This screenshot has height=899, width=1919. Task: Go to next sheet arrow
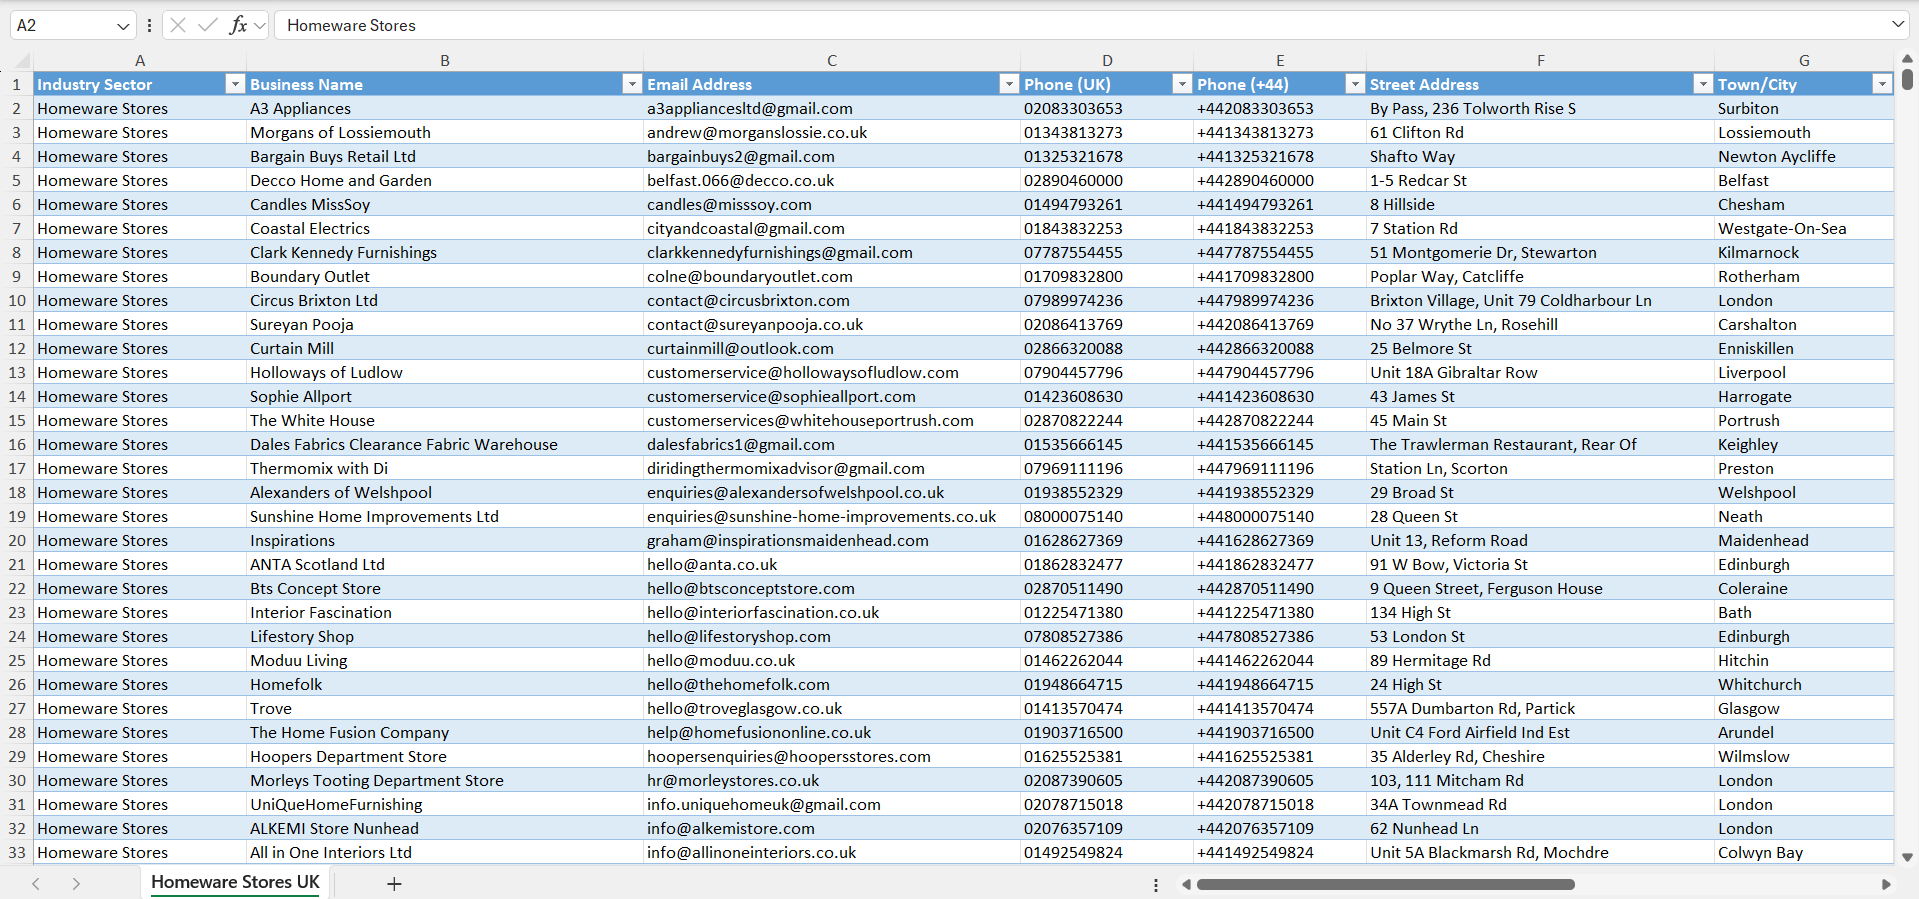click(76, 884)
